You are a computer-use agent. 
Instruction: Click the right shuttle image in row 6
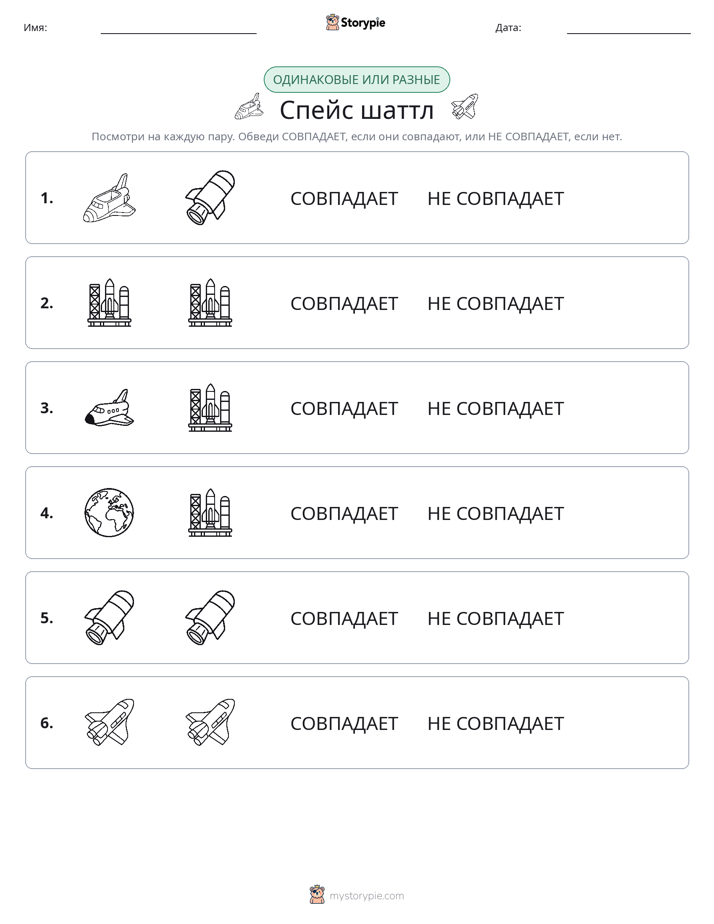coord(210,722)
